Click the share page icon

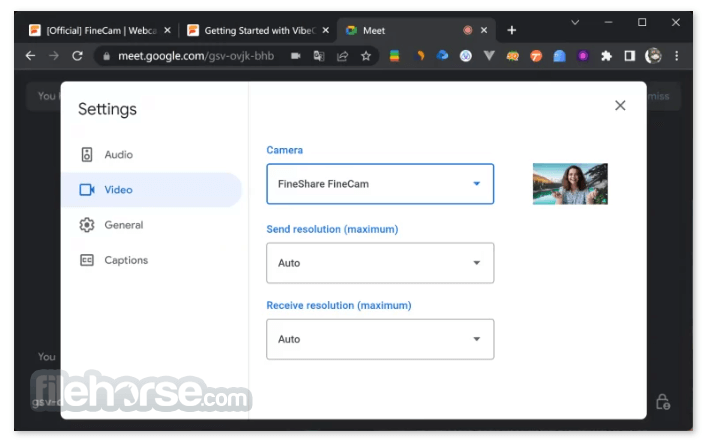(x=343, y=56)
